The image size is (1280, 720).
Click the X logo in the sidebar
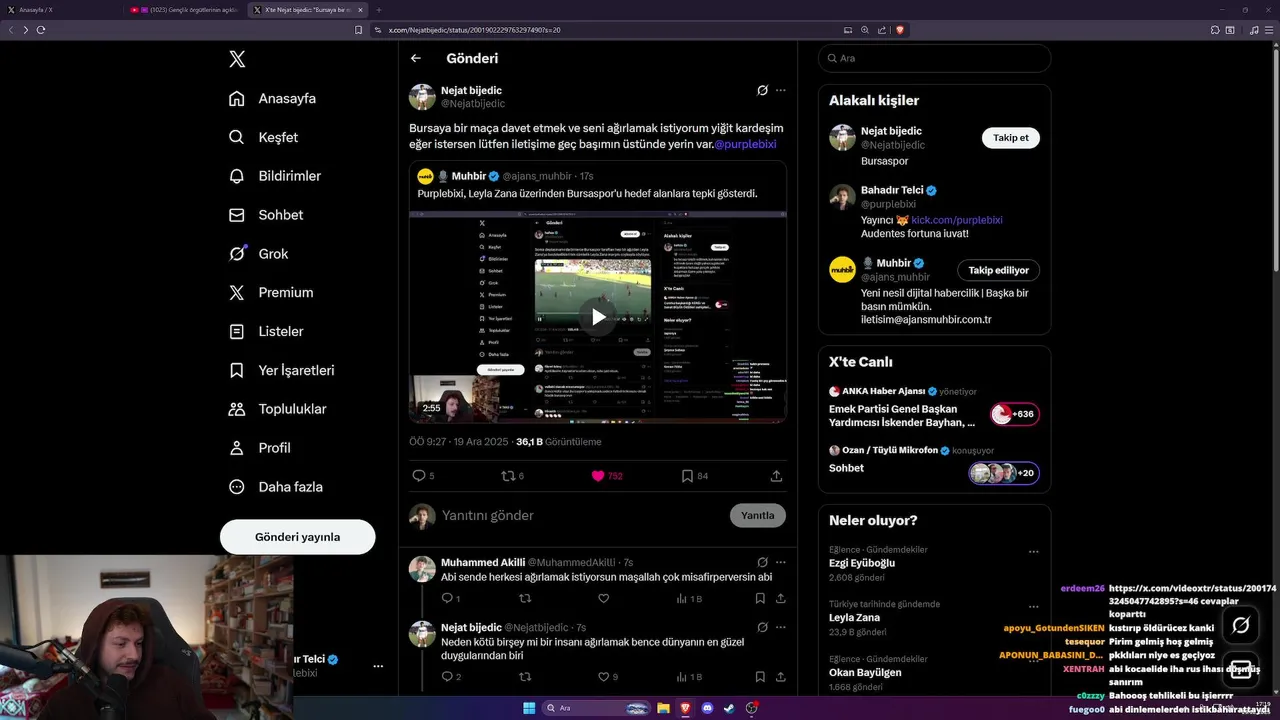[237, 59]
